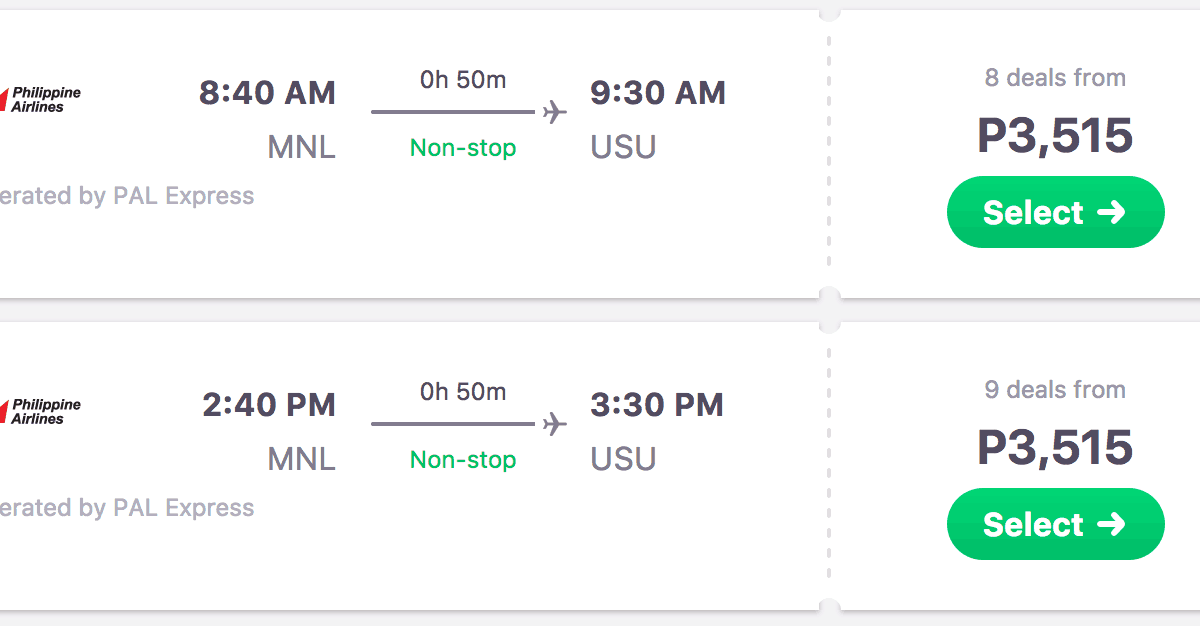Click the P3,515 price on the 2:40 PM flight
Viewport: 1200px width, 626px height.
pos(1055,448)
